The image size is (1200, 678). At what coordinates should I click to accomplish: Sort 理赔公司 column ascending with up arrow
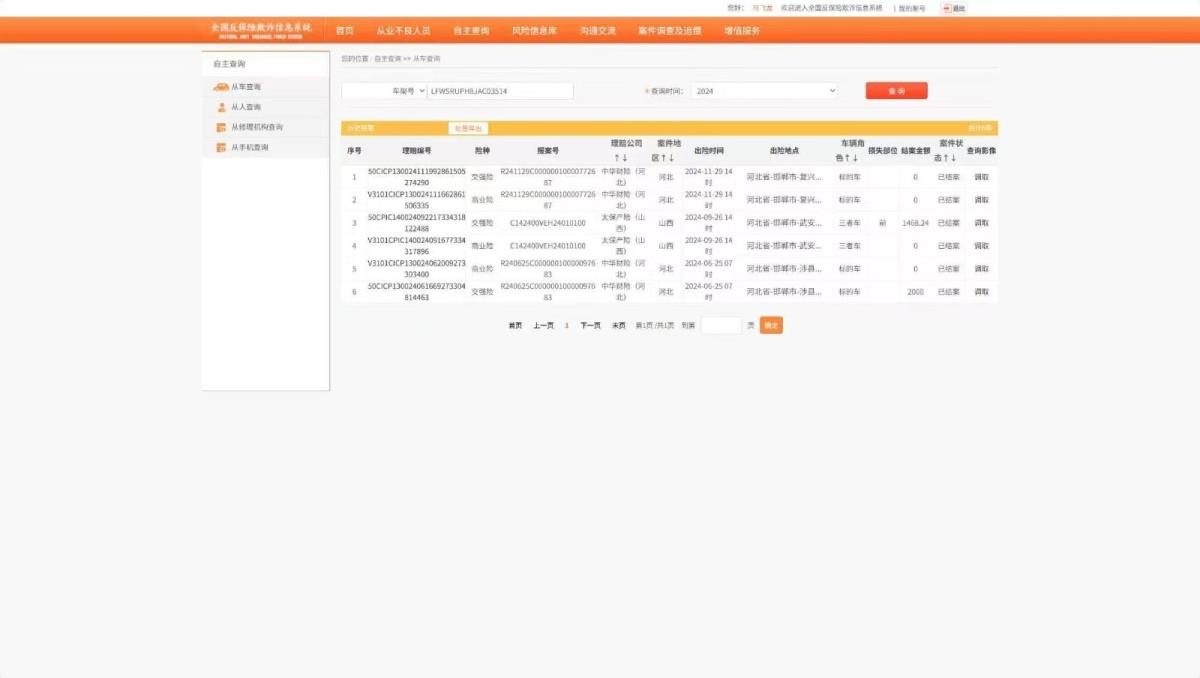(x=617, y=158)
